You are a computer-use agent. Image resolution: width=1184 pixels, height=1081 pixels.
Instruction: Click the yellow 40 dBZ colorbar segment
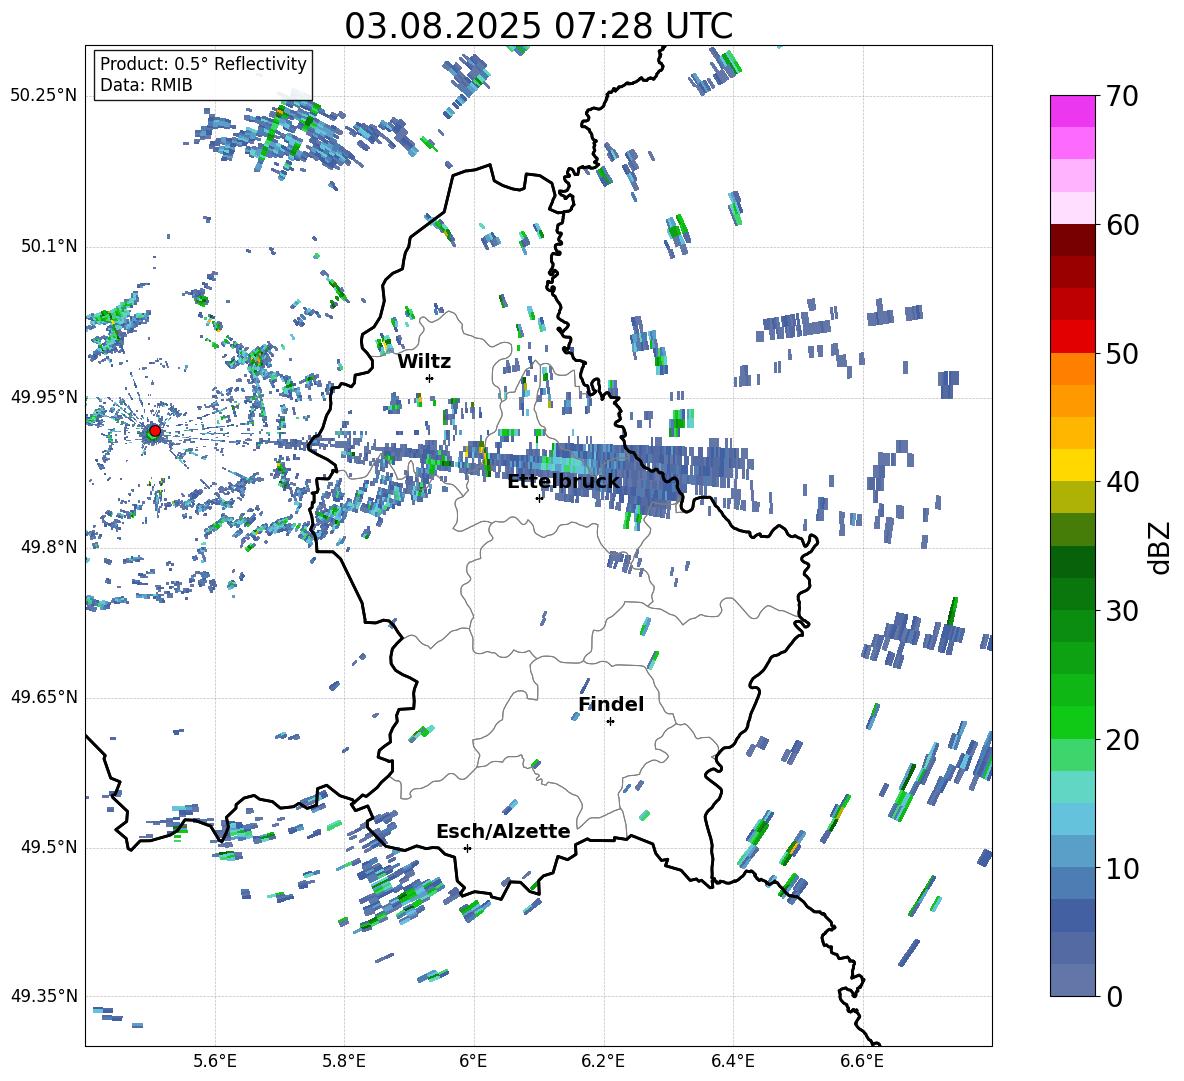point(1072,465)
